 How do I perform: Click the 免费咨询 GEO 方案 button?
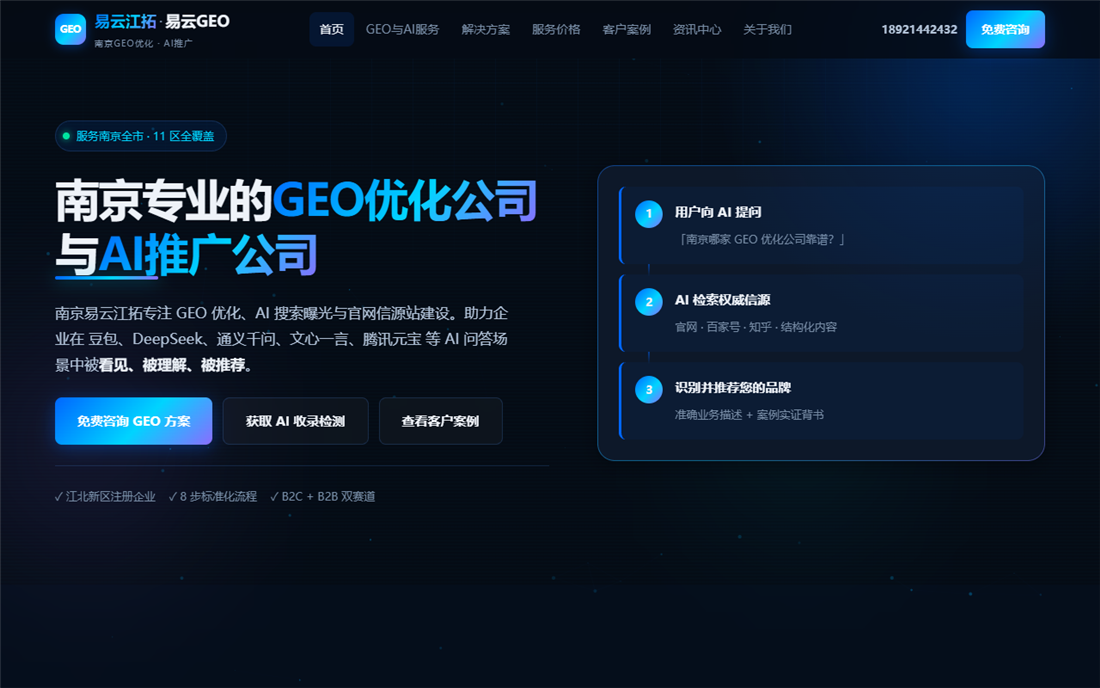tap(133, 421)
